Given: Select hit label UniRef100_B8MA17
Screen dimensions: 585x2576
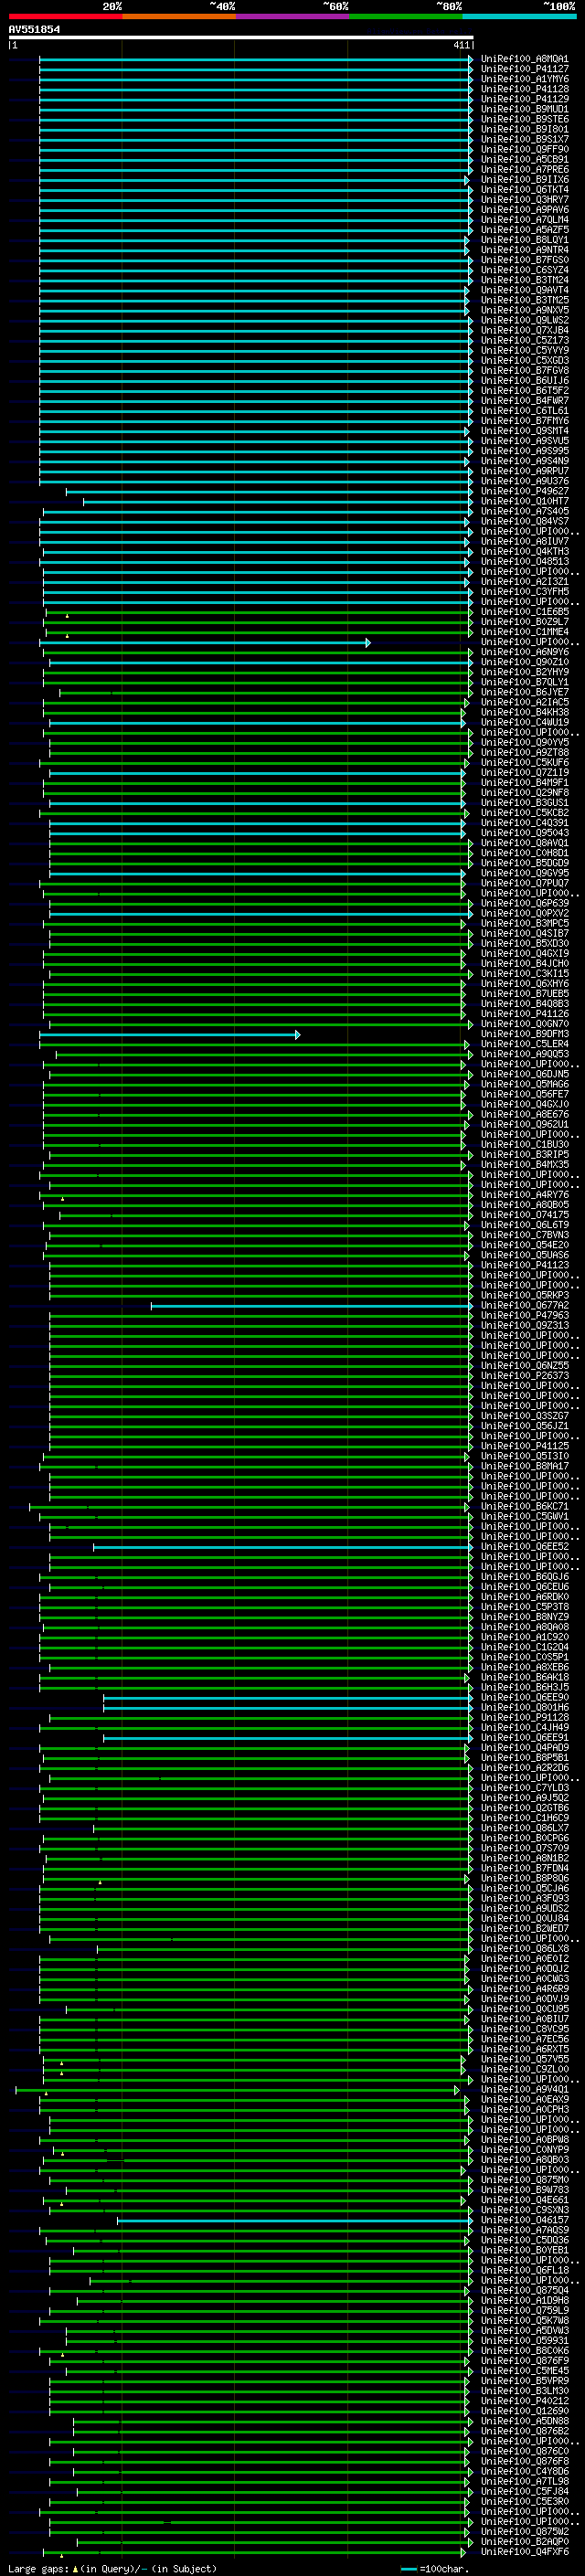Looking at the screenshot, I should pyautogui.click(x=524, y=1466).
